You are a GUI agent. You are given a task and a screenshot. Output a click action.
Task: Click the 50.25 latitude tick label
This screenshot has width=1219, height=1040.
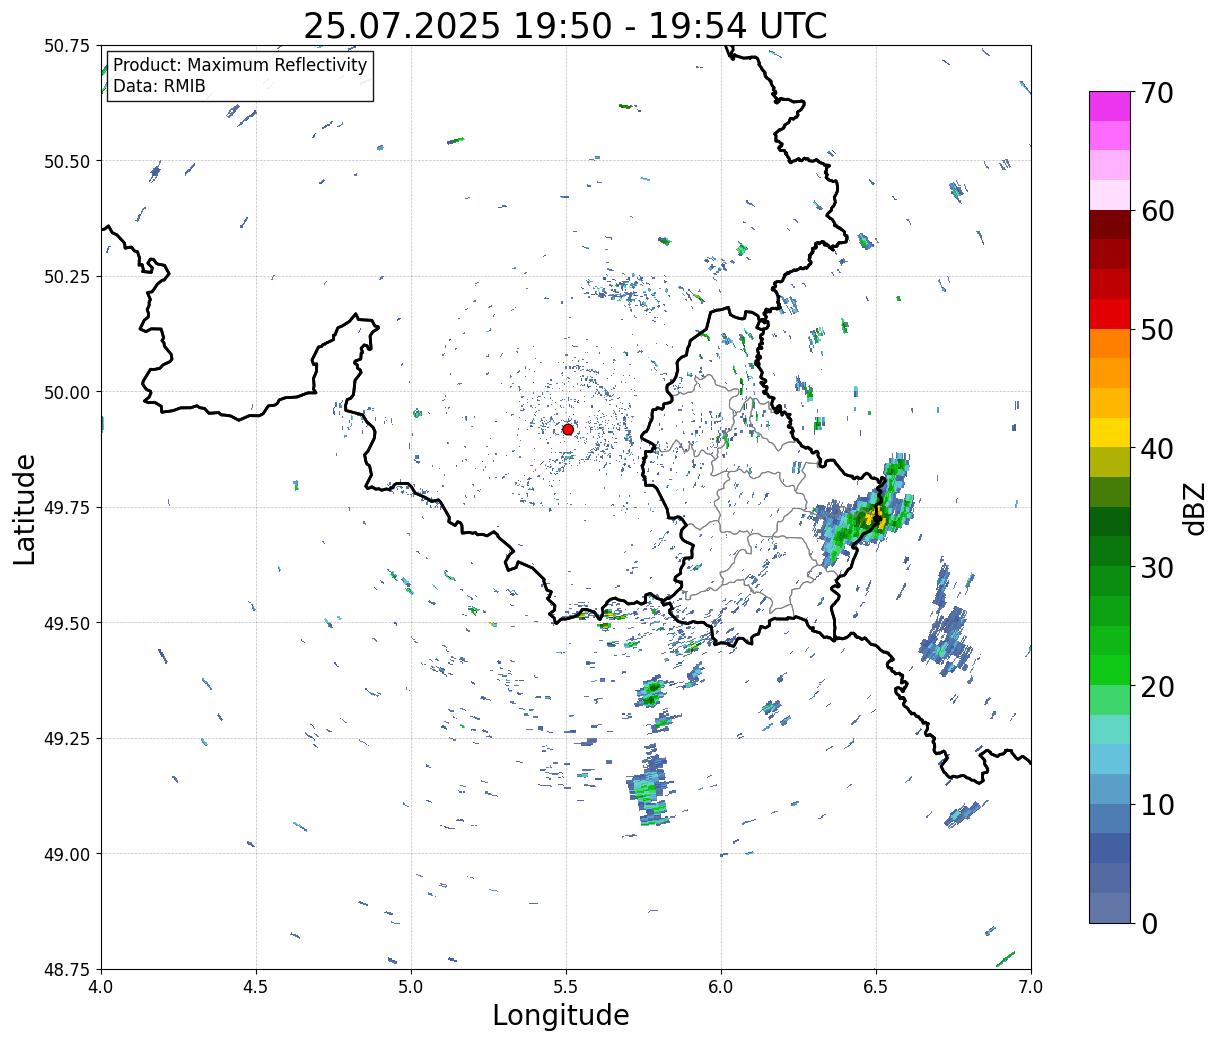click(66, 276)
